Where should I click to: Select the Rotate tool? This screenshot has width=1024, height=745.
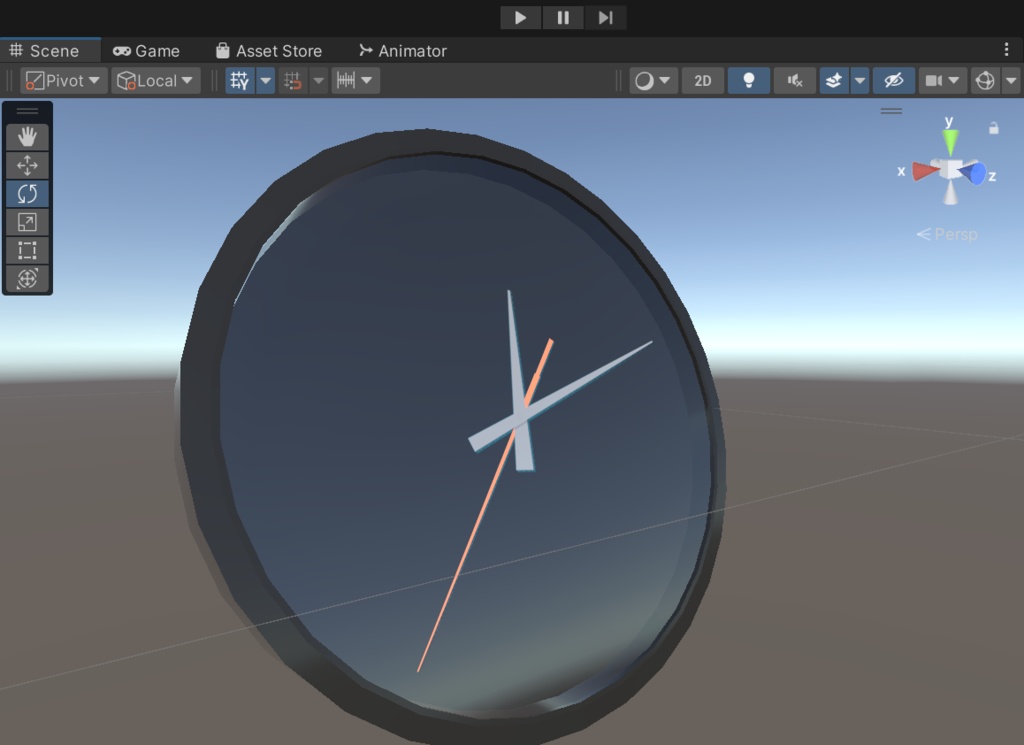tap(27, 193)
